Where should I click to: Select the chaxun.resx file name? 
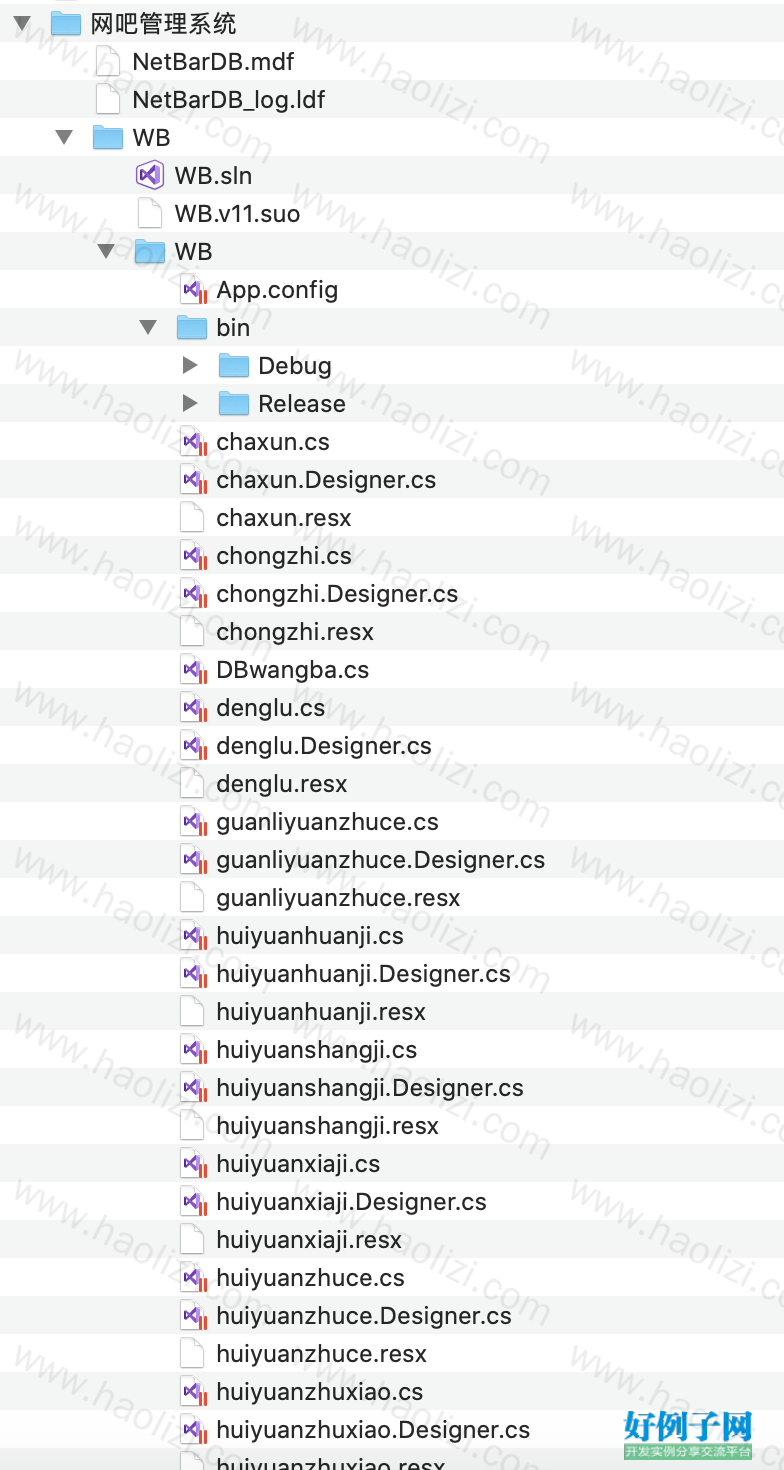coord(284,518)
